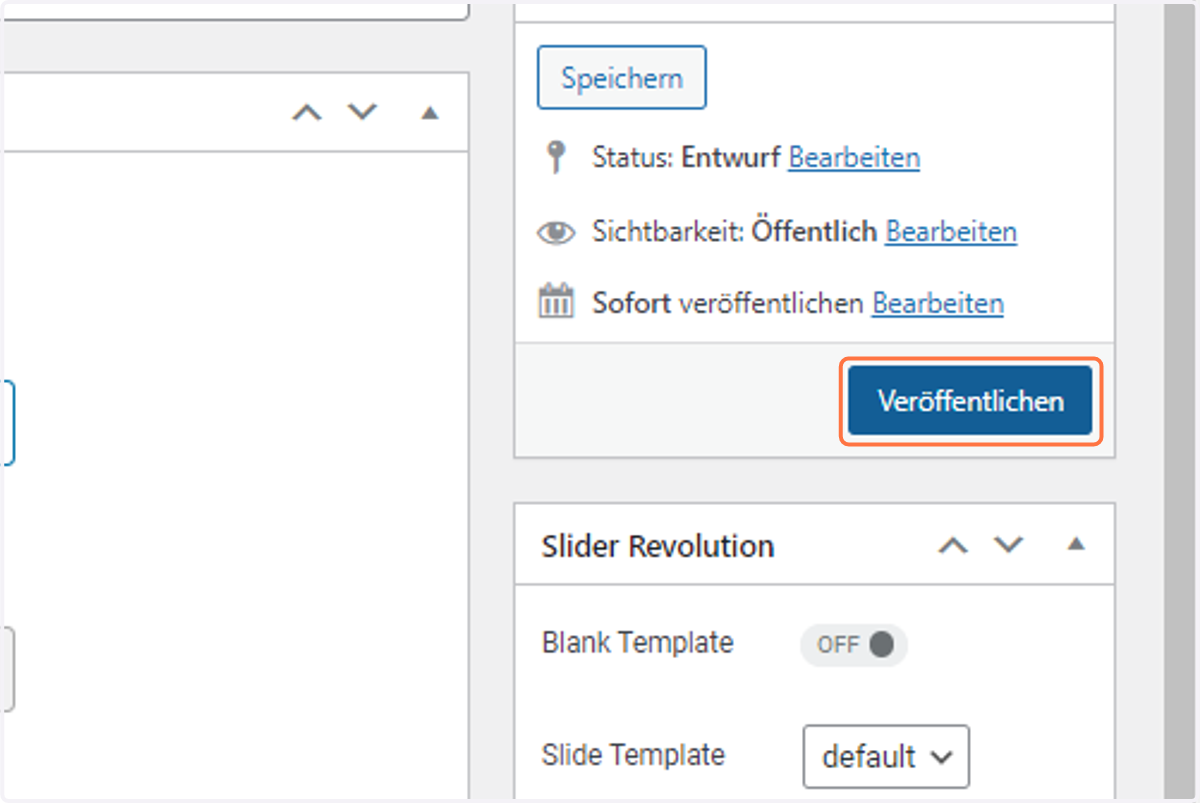Edit the Status Entwurf setting
1200x803 pixels.
(854, 157)
